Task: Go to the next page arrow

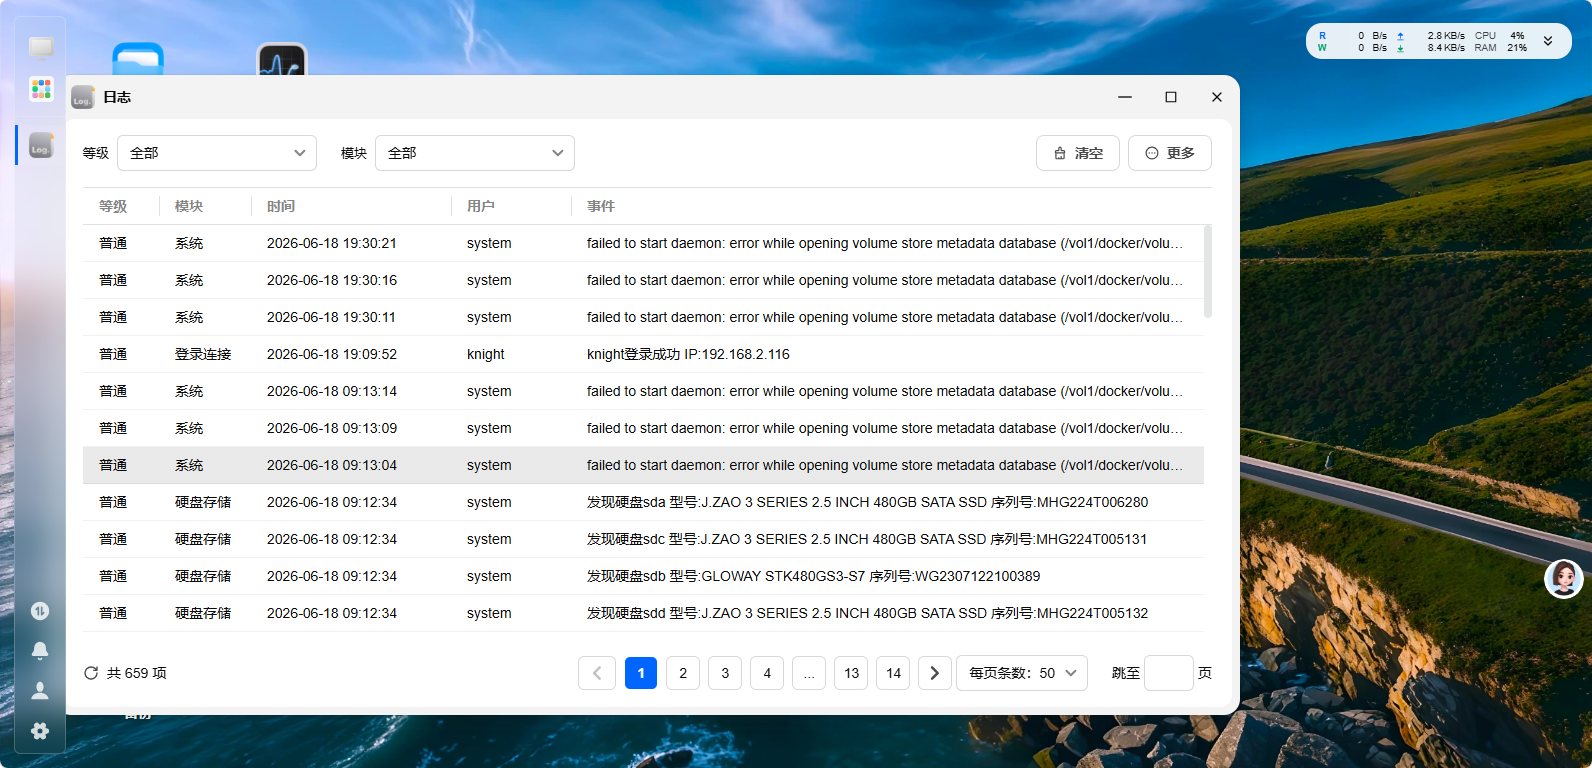Action: point(935,673)
